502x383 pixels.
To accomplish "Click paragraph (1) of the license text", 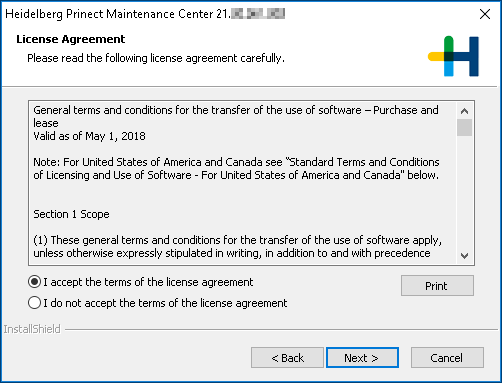I will 238,247.
